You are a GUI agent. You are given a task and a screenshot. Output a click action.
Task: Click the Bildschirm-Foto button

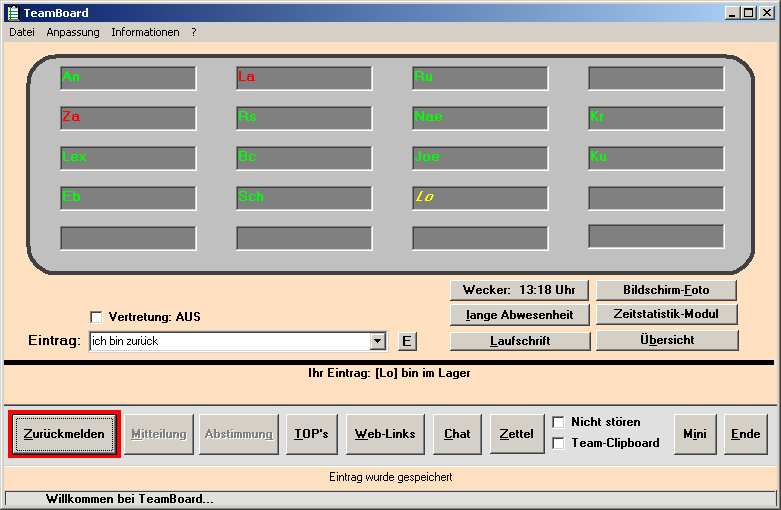(666, 290)
